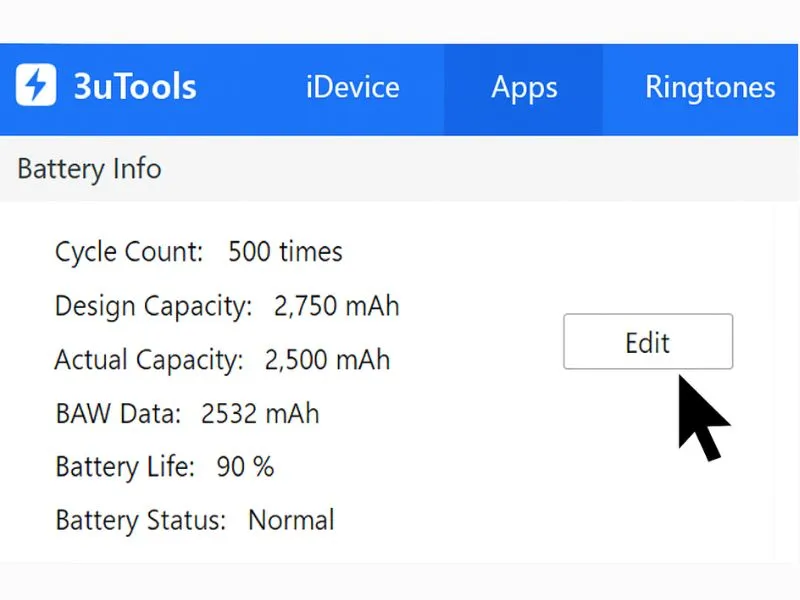
Task: Click the Cycle Count label
Action: tap(129, 252)
